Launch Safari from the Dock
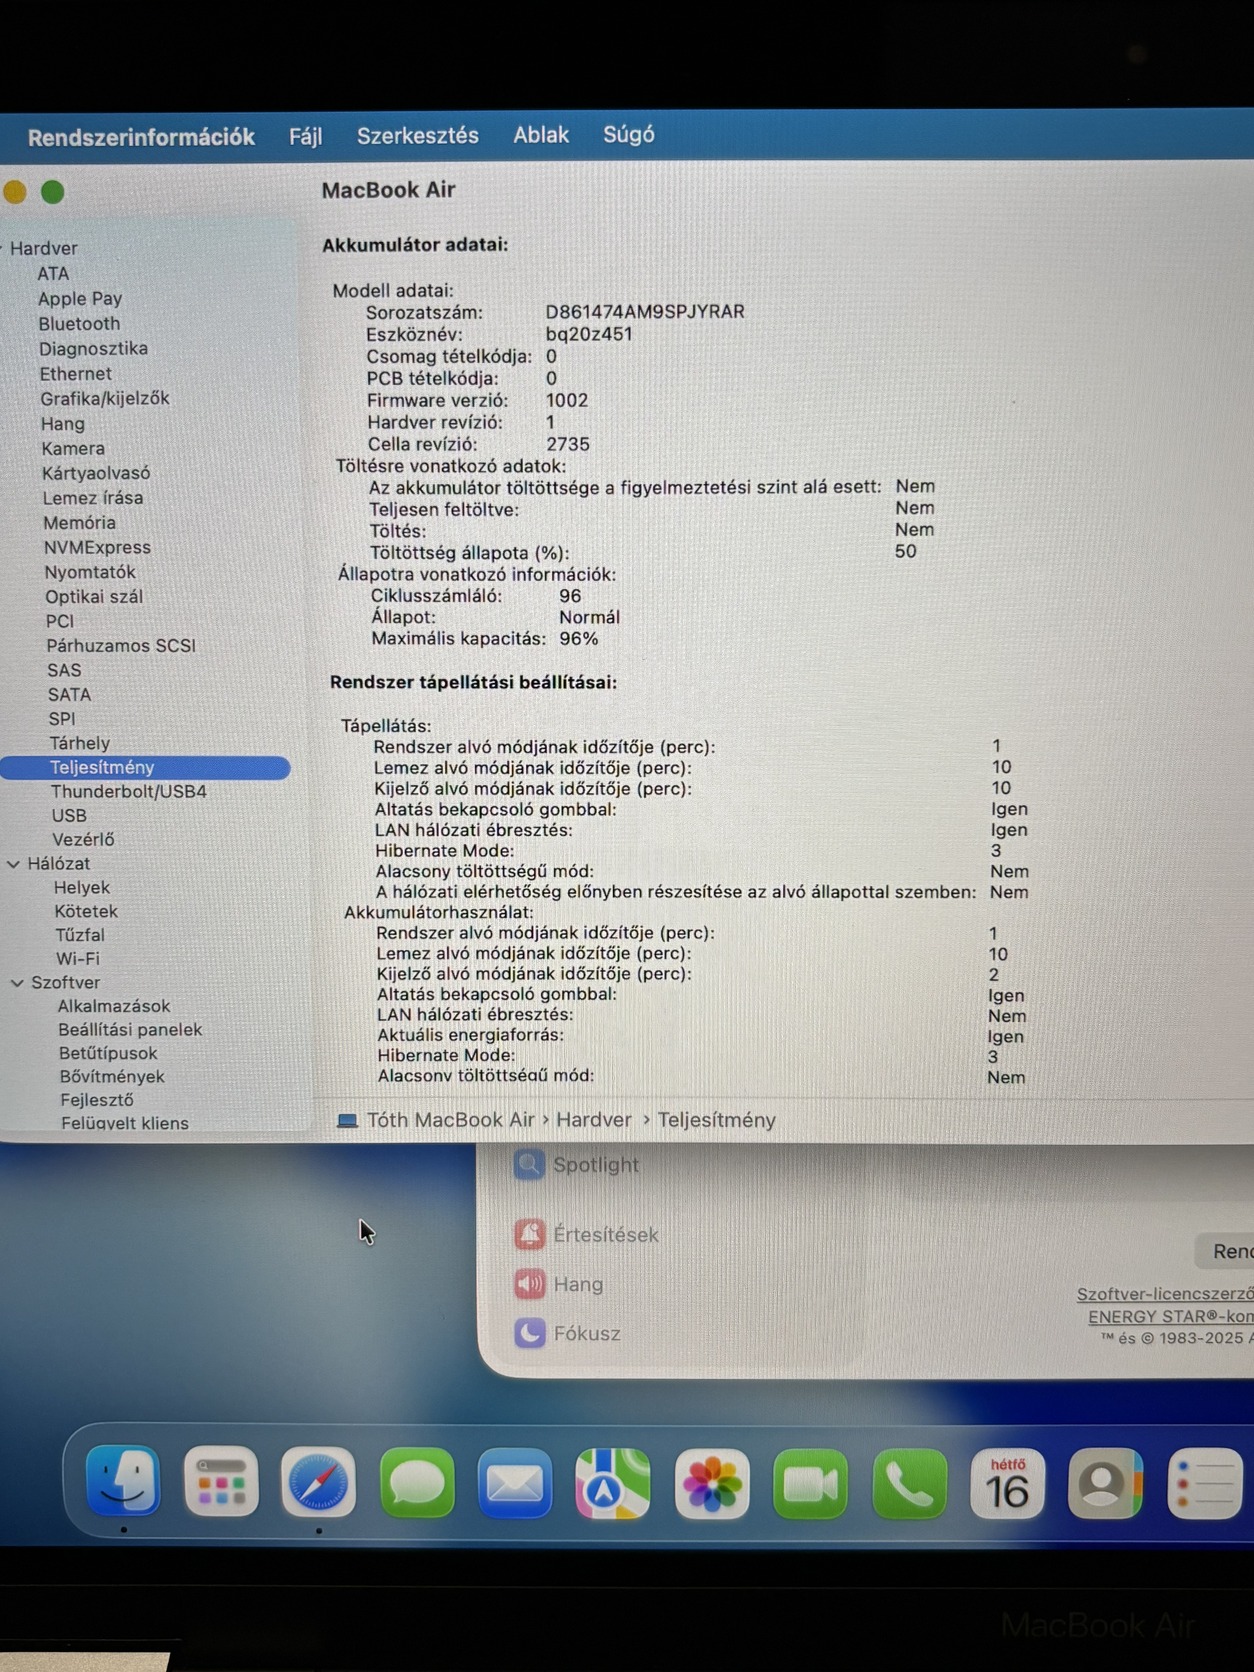The width and height of the screenshot is (1254, 1672). pos(318,1482)
